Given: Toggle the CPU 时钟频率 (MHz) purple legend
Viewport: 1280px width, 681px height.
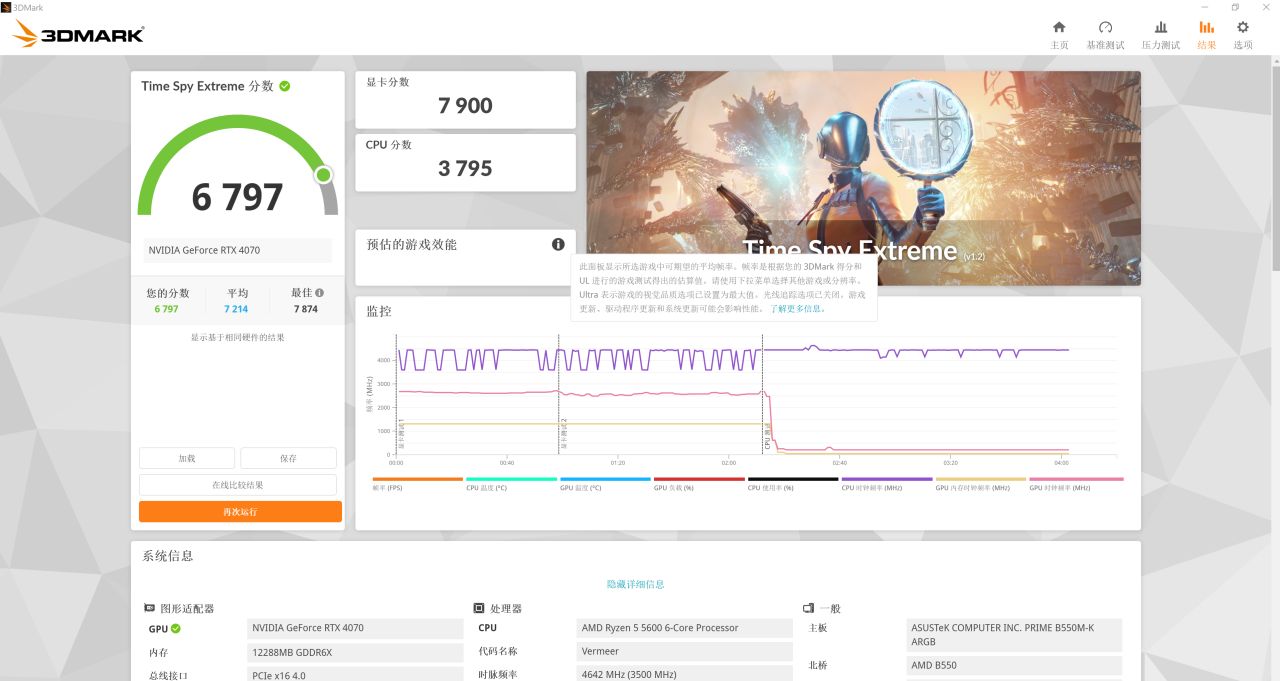Looking at the screenshot, I should tap(887, 484).
